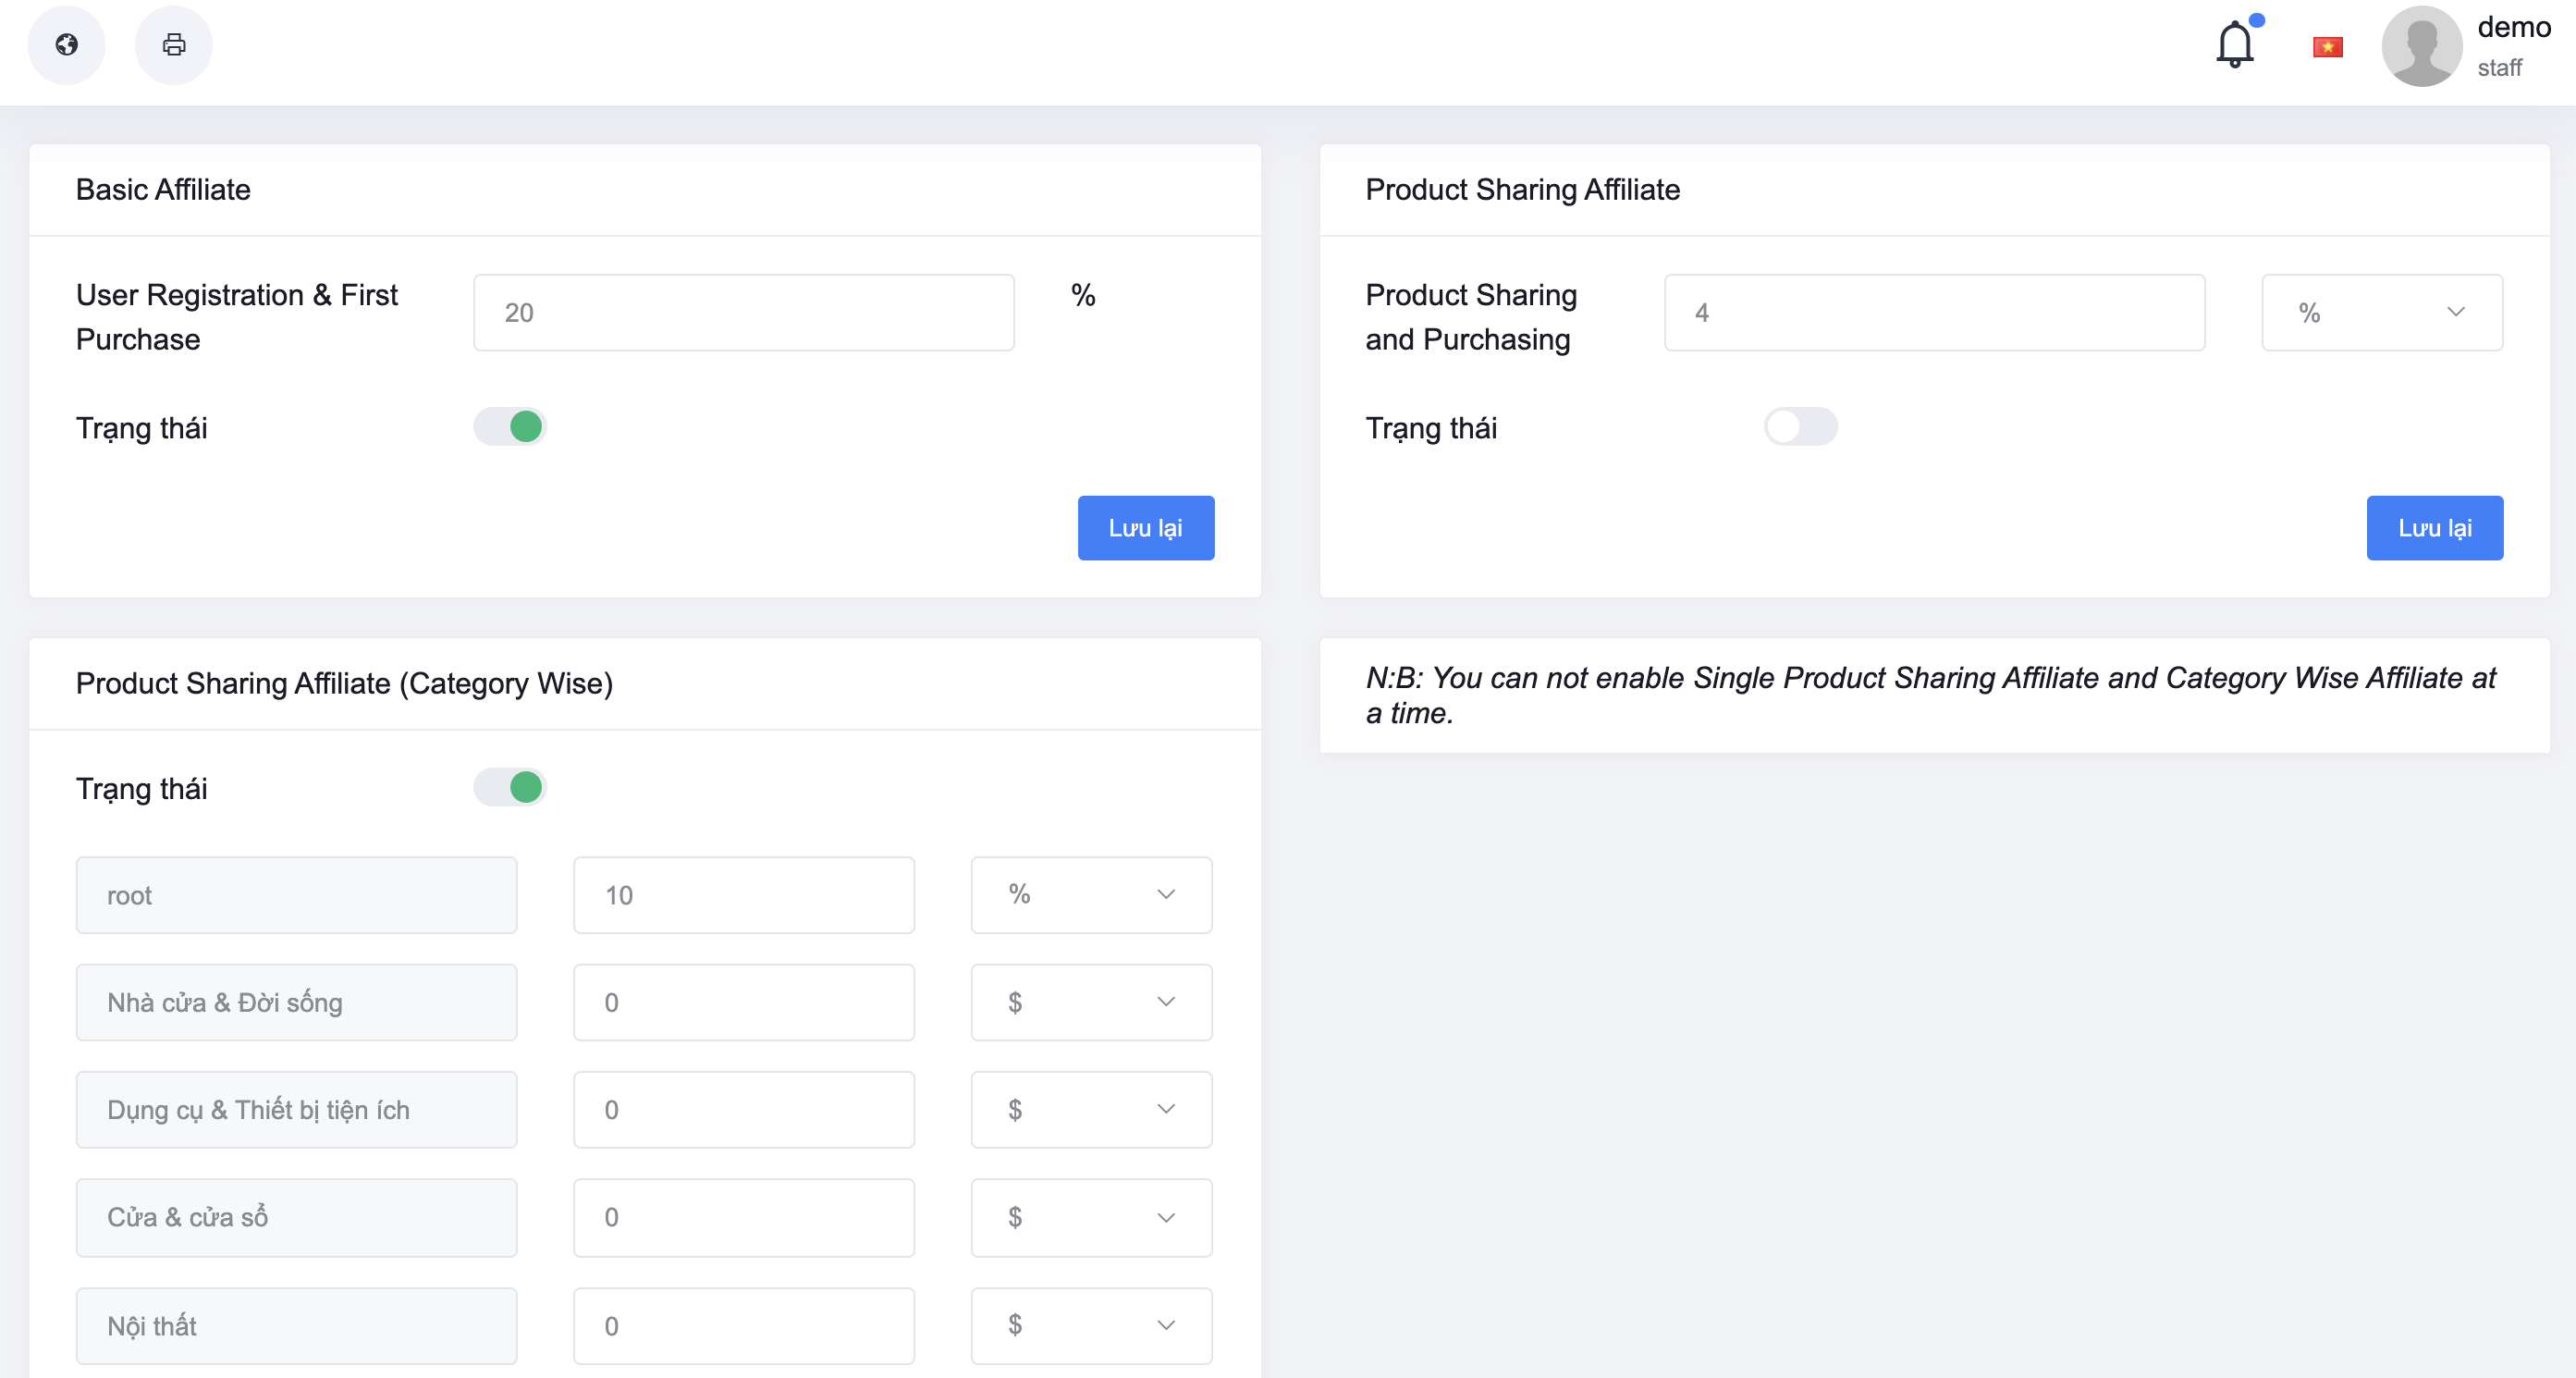Click the Nội thất amount field
Screen dimensions: 2576x1378
pos(744,1326)
